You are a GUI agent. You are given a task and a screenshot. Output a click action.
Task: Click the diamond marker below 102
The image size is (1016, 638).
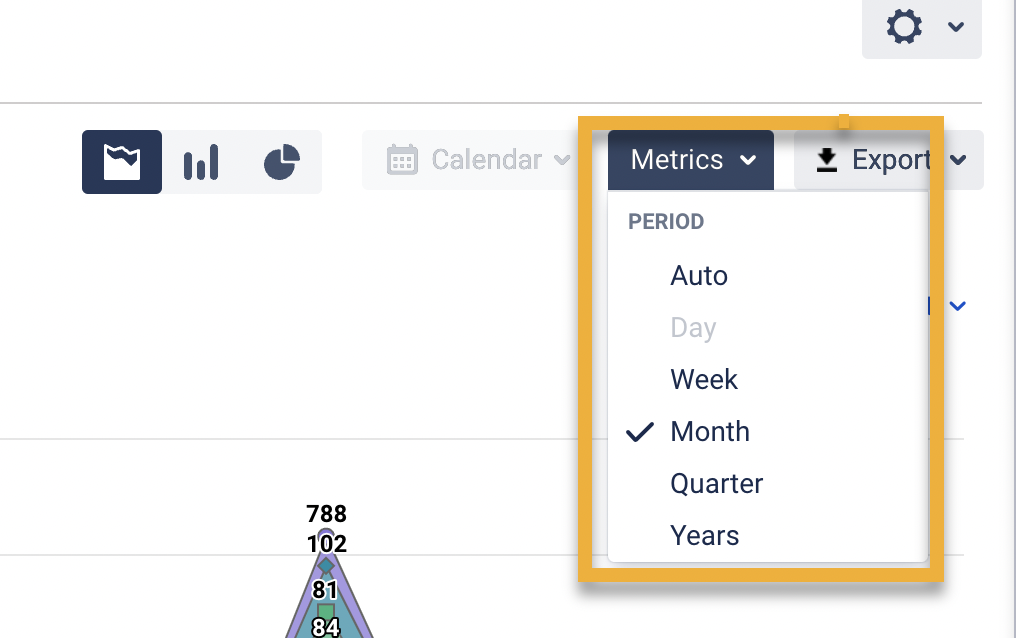[326, 566]
